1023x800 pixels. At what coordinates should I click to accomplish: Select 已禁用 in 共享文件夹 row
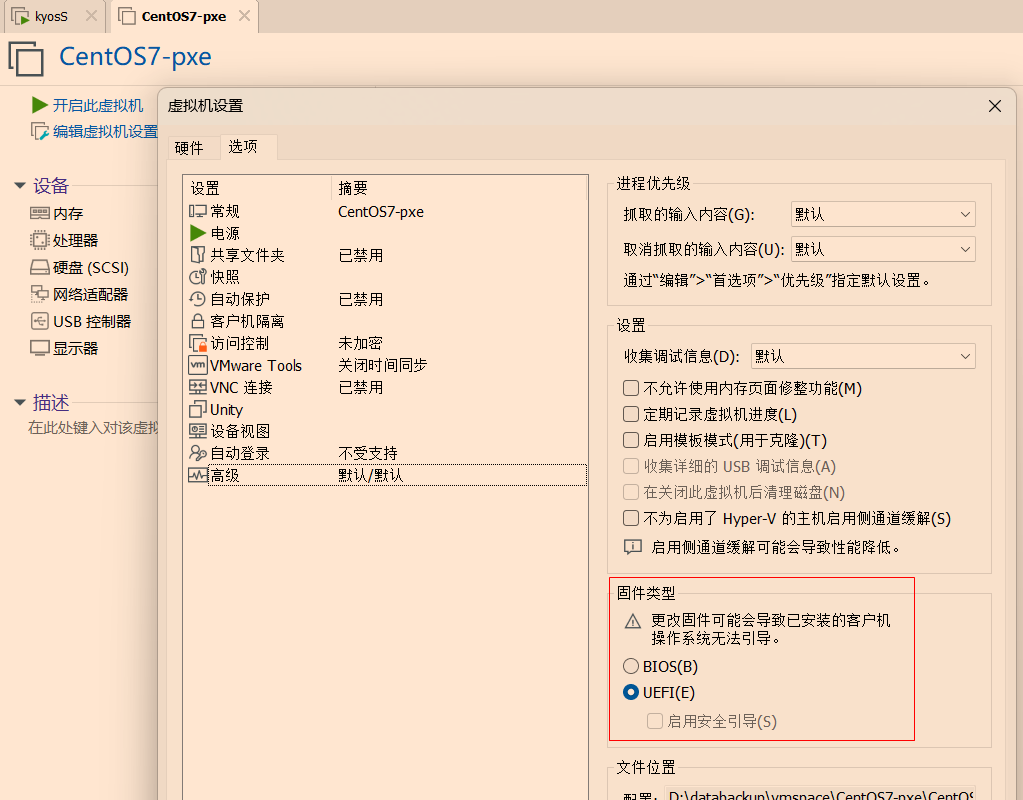point(361,255)
